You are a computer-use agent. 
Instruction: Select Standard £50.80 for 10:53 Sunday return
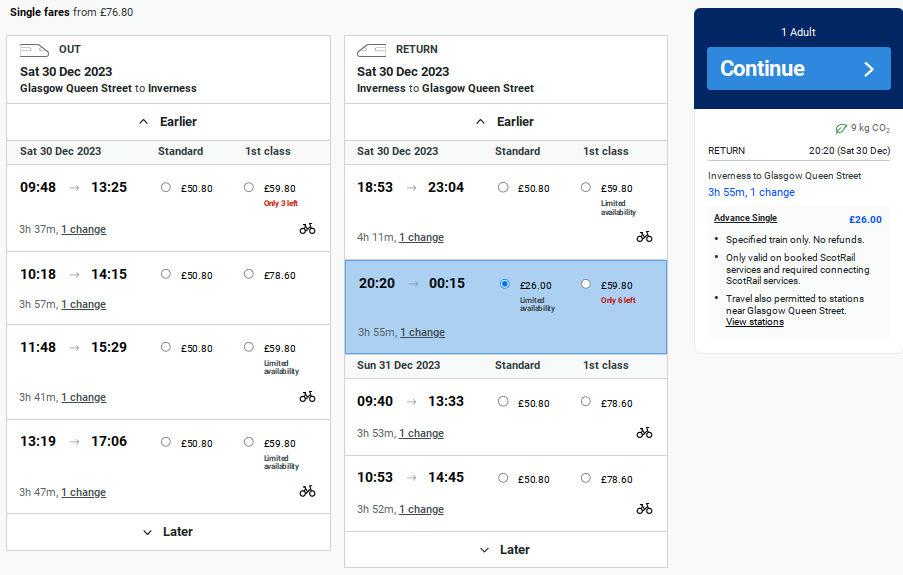coord(503,479)
